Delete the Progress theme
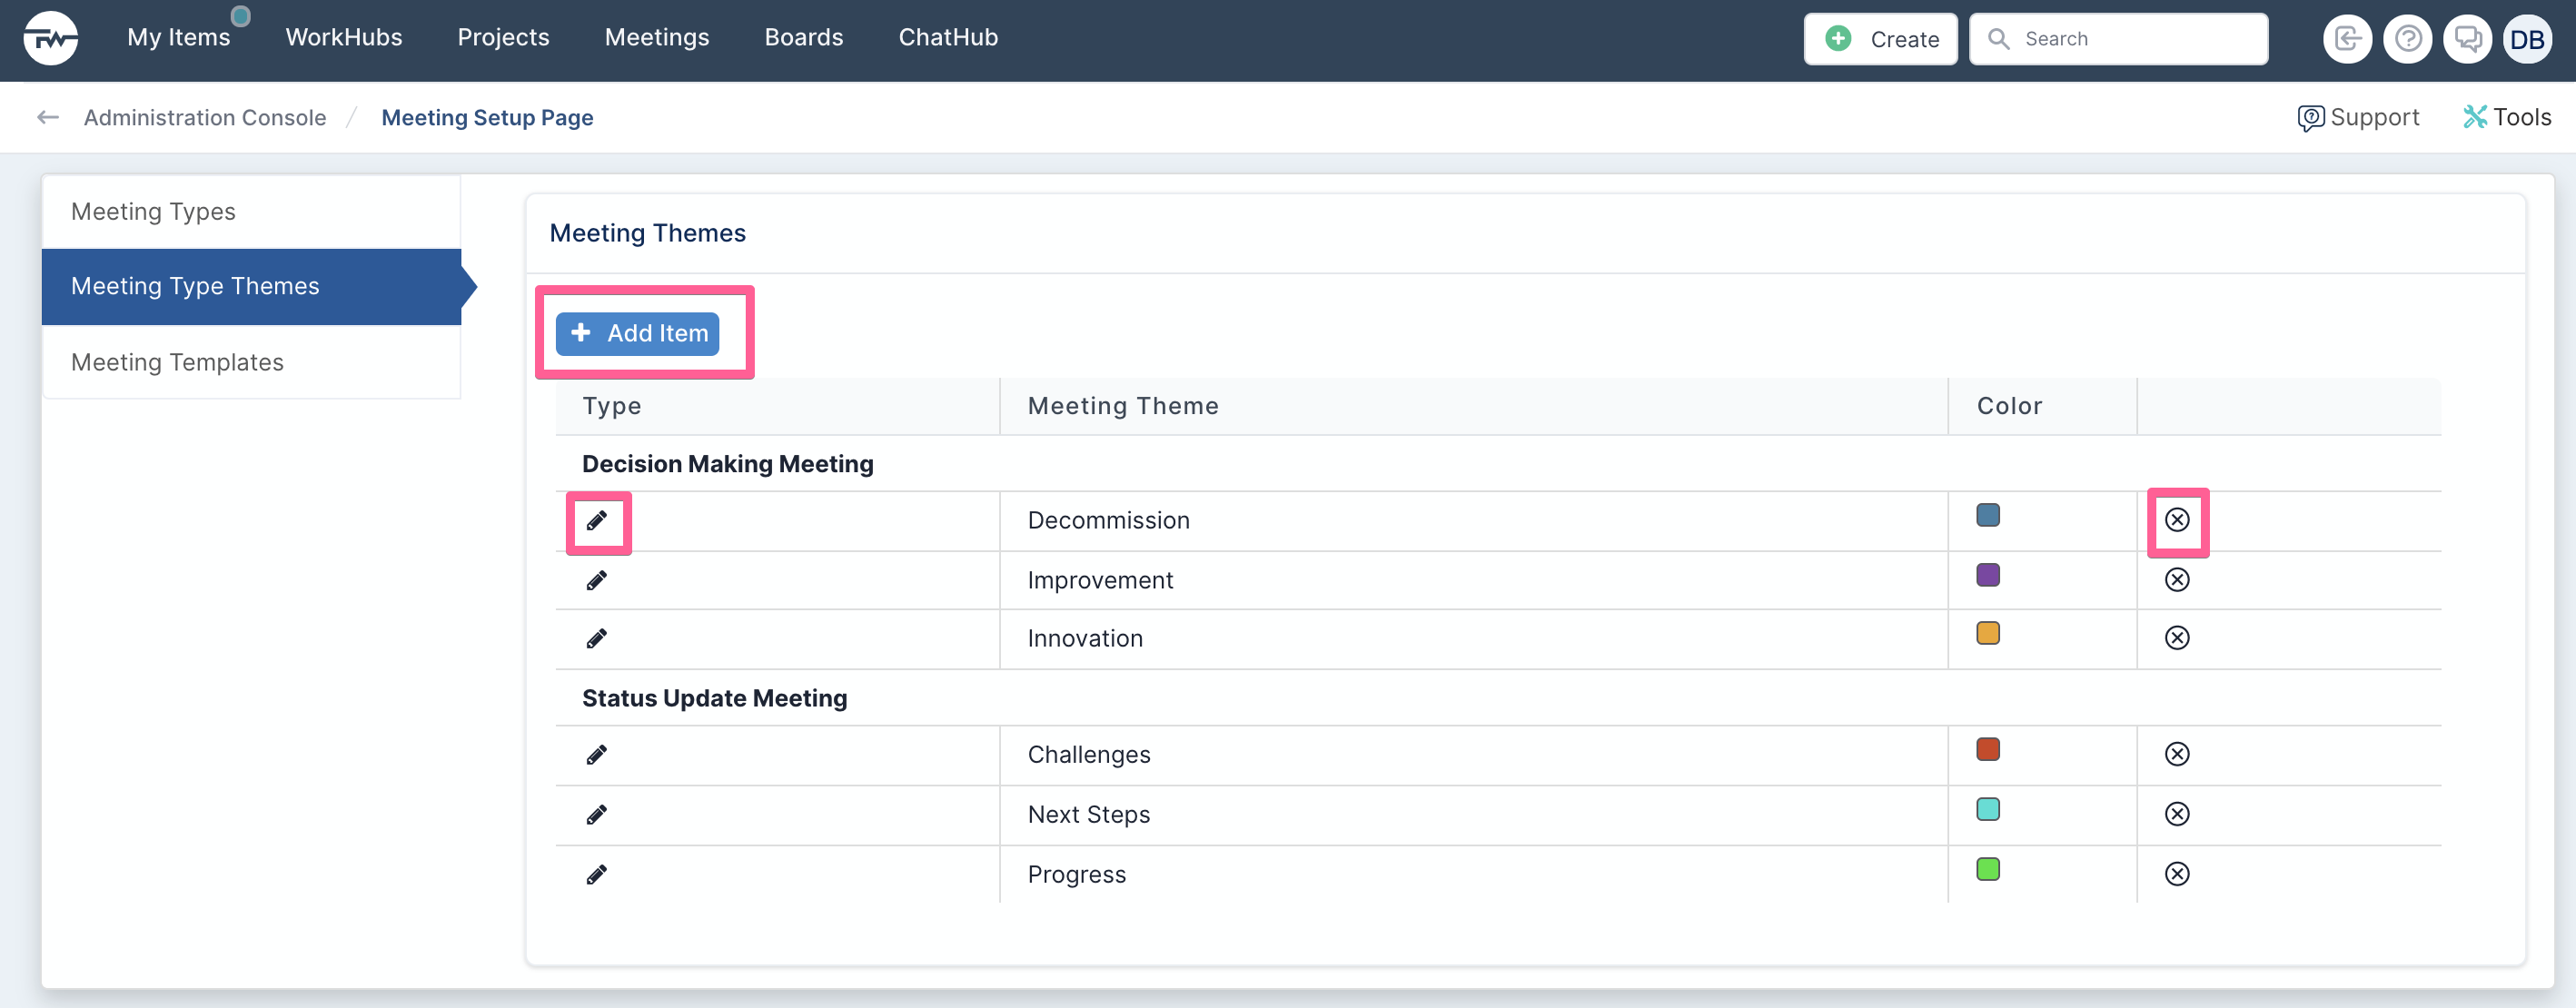 (x=2177, y=874)
